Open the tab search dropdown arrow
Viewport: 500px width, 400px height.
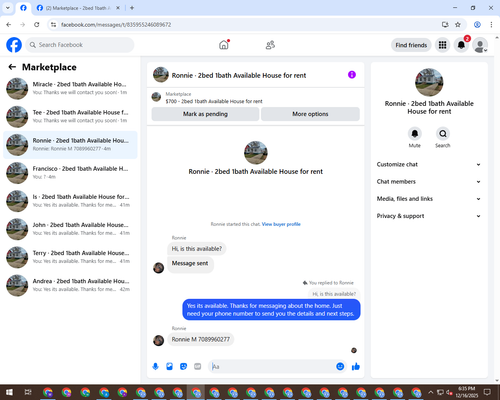[8, 8]
